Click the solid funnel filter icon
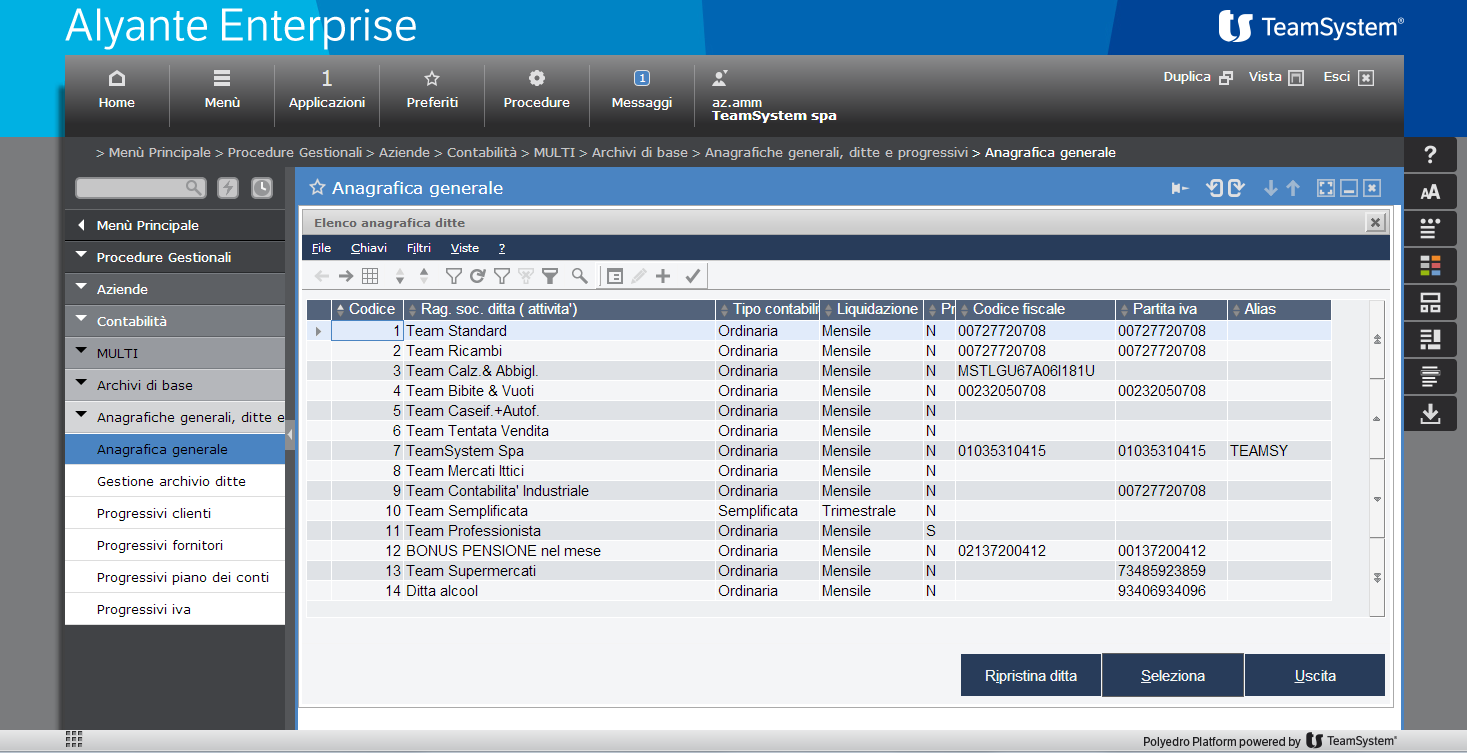This screenshot has height=753, width=1467. [x=550, y=276]
